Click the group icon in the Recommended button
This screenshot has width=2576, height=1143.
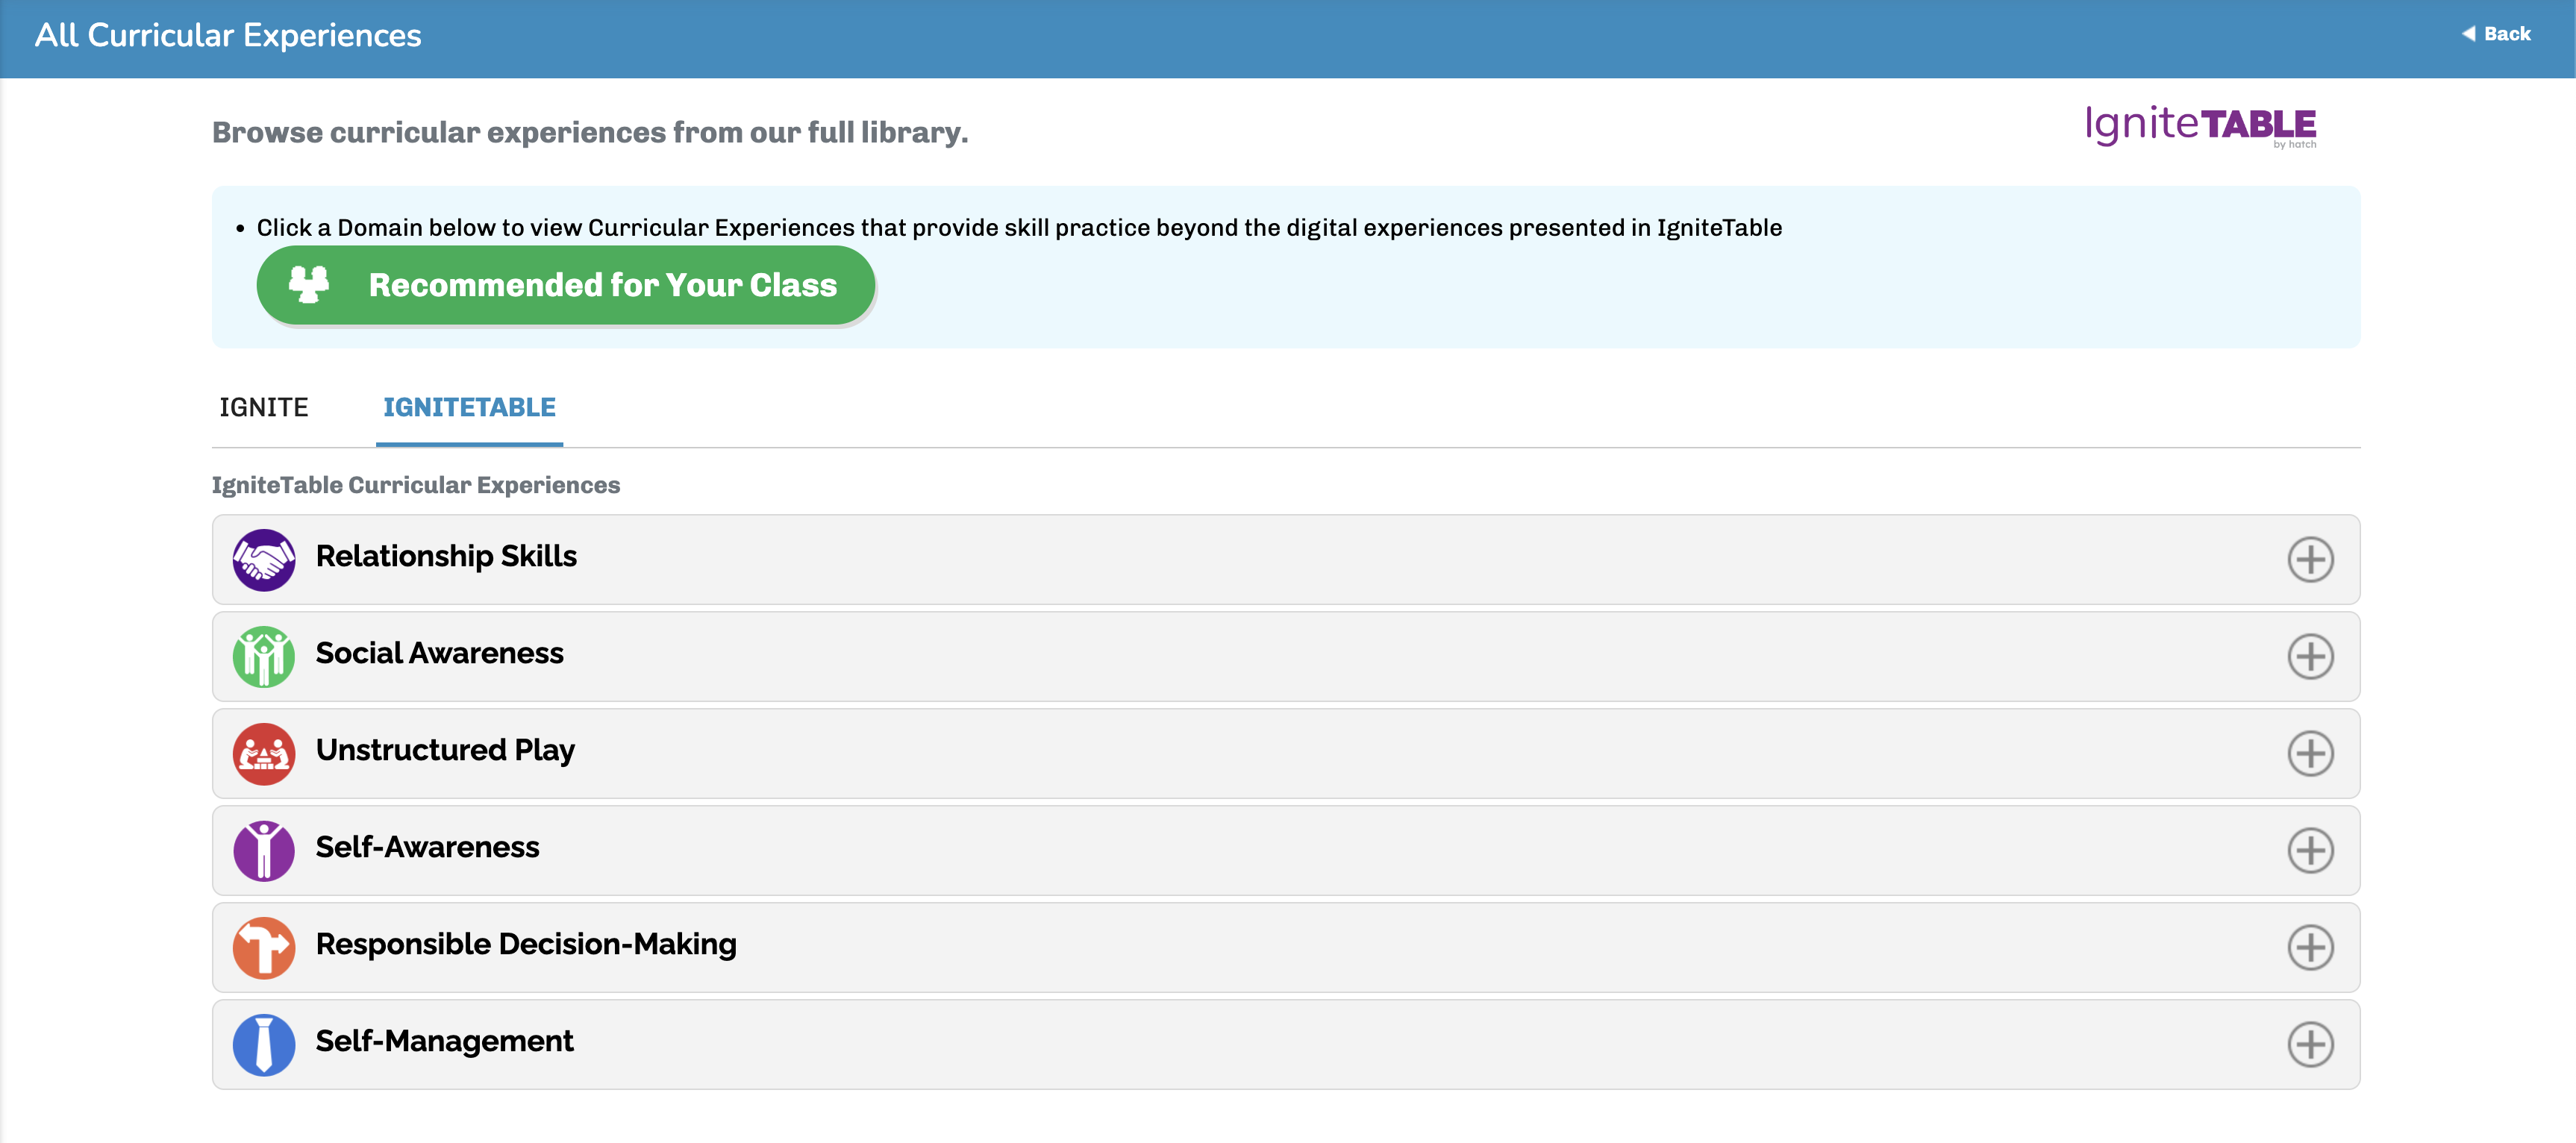[x=309, y=284]
